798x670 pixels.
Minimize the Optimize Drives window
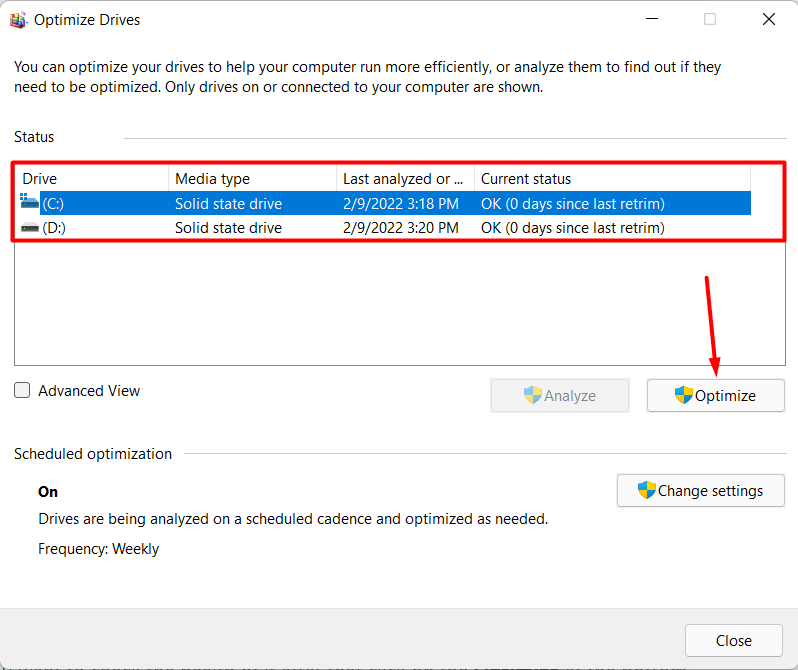pyautogui.click(x=651, y=19)
